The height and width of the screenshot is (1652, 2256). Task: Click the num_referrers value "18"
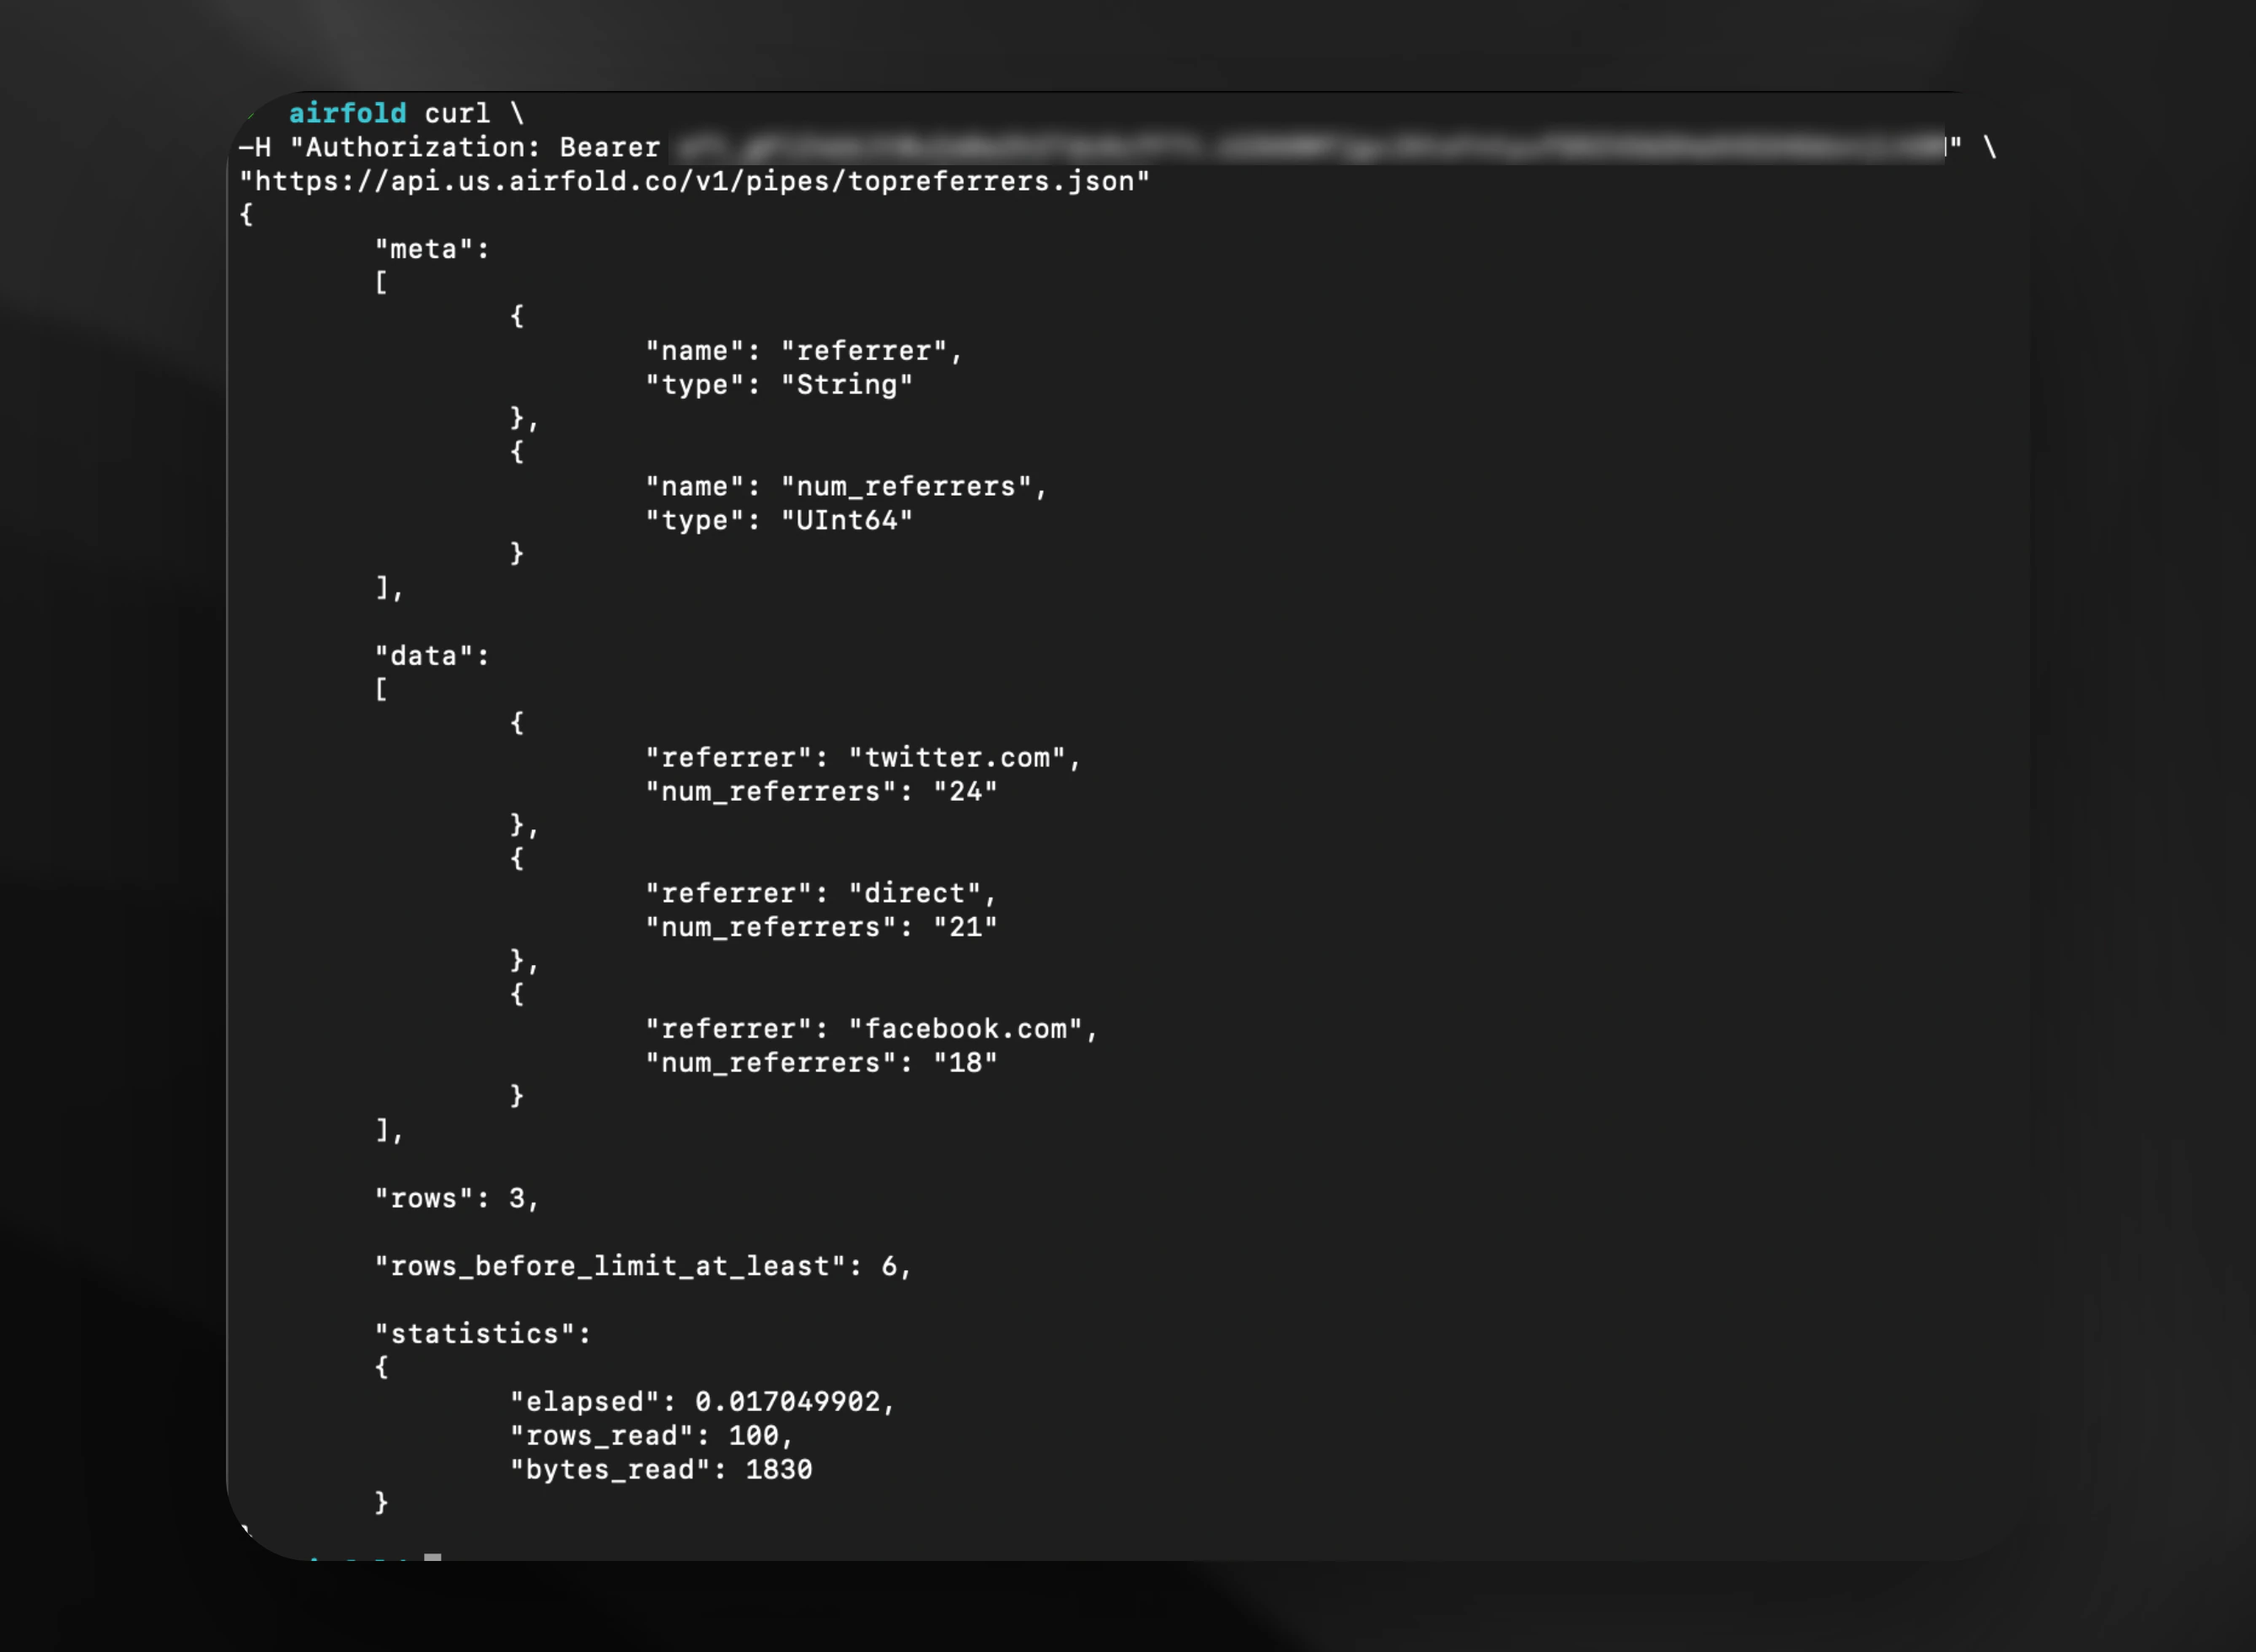tap(965, 1063)
